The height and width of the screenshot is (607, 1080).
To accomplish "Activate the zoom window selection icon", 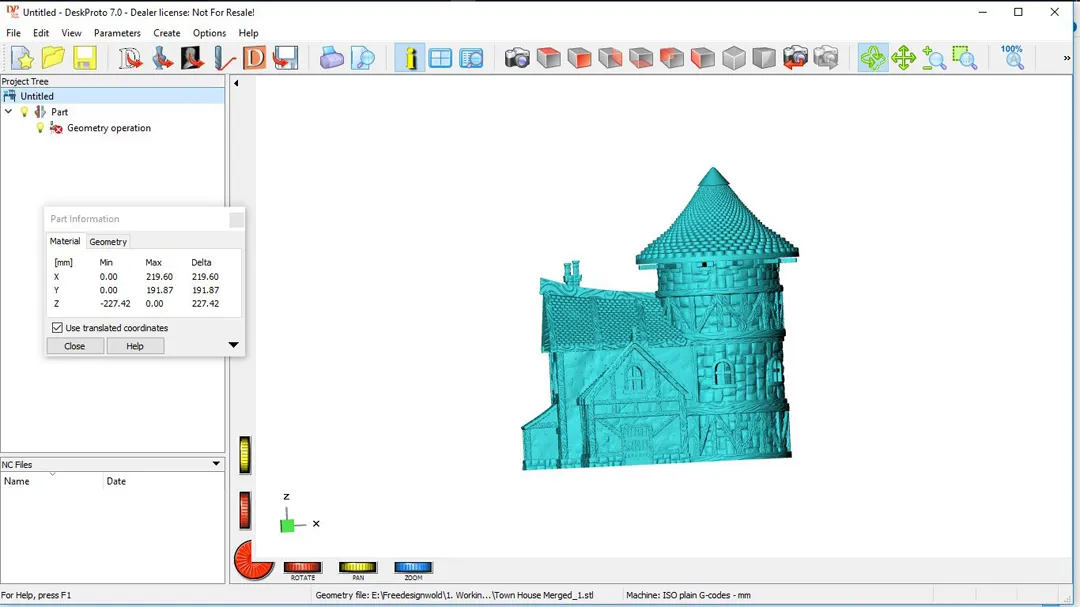I will (965, 58).
